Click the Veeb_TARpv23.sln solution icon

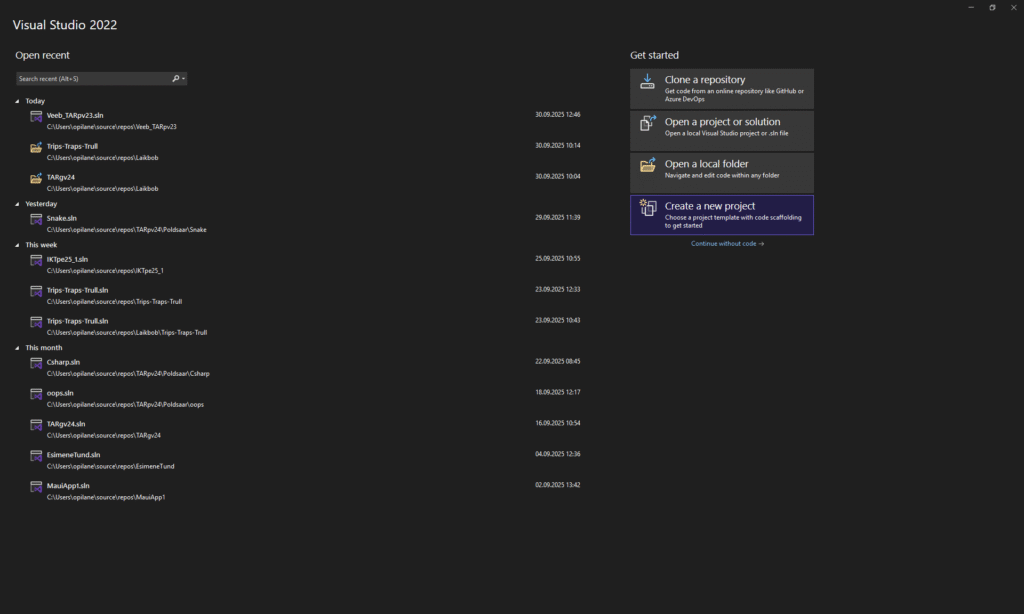point(36,117)
